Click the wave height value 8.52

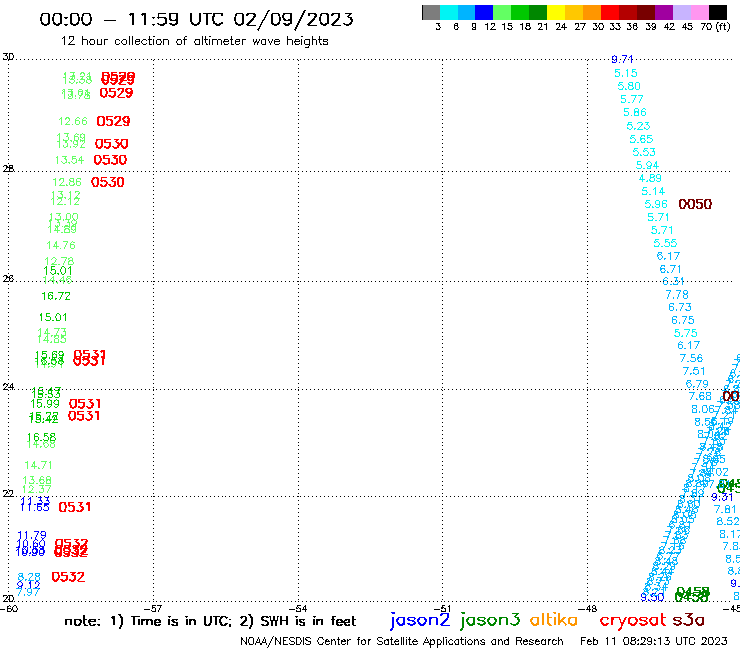[x=728, y=522]
